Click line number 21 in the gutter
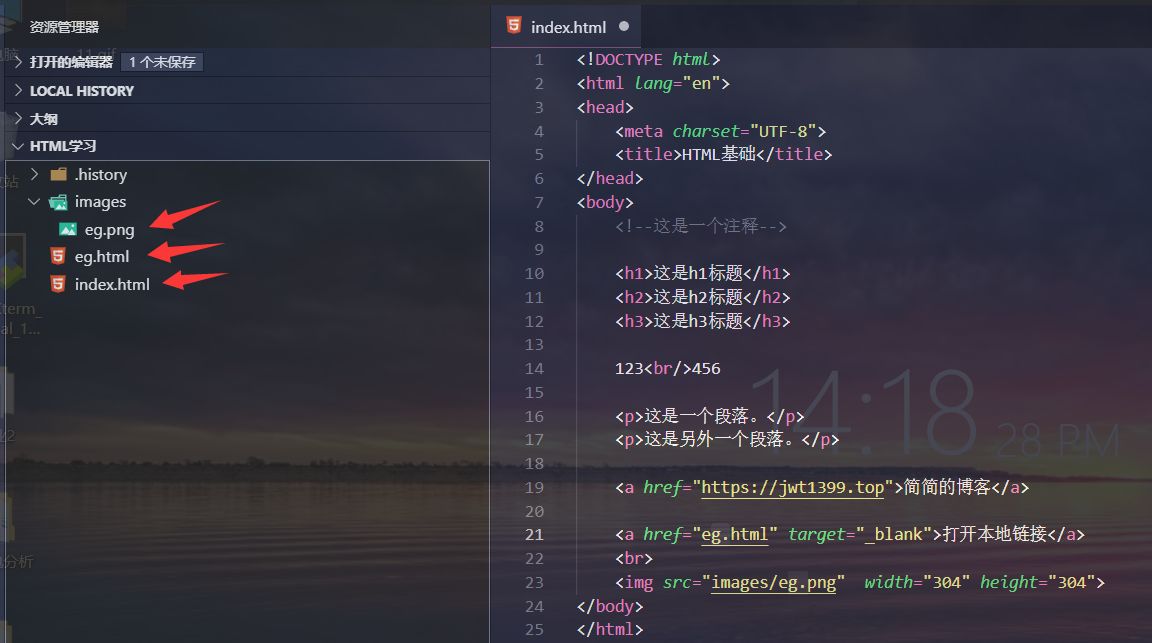 [534, 535]
